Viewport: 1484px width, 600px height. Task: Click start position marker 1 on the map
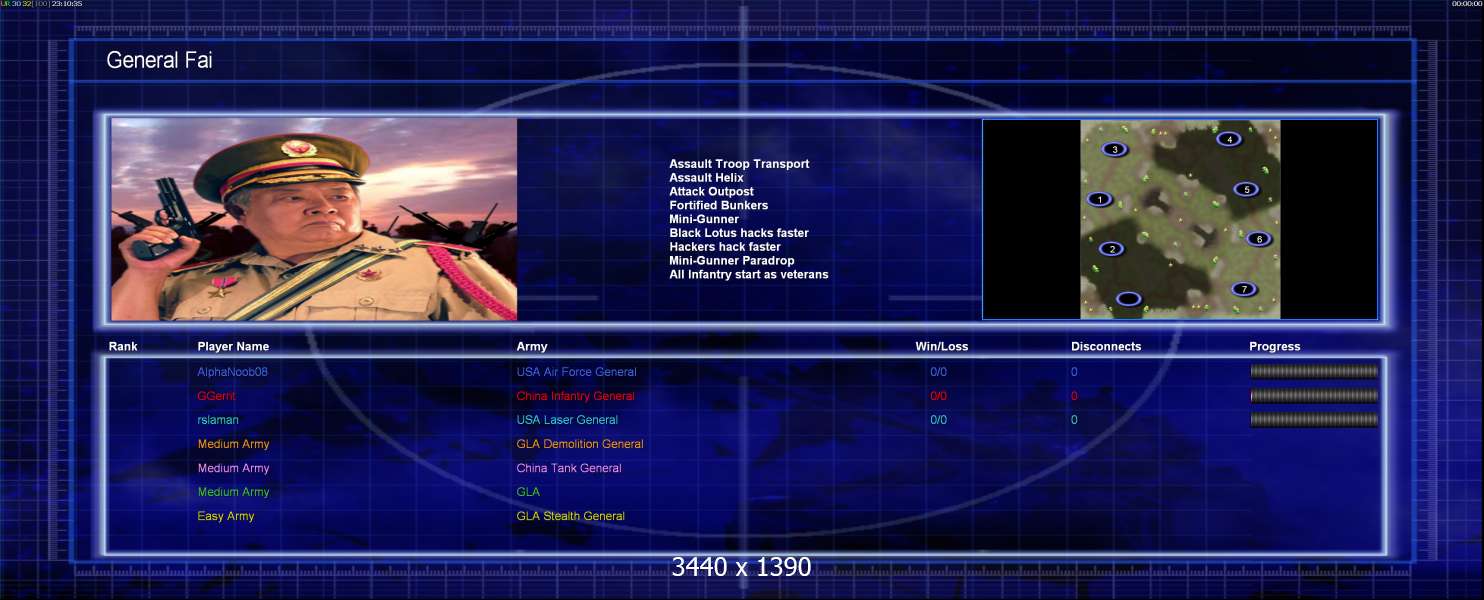1099,199
